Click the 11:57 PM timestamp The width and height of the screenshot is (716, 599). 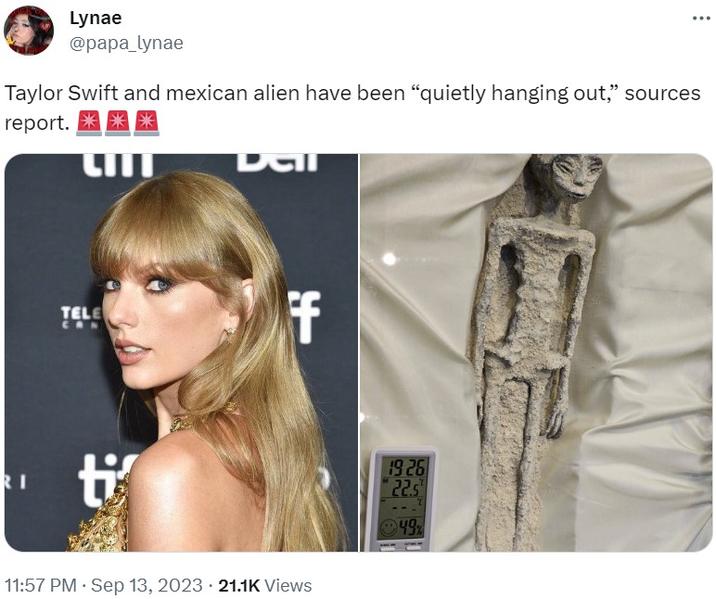tap(41, 585)
